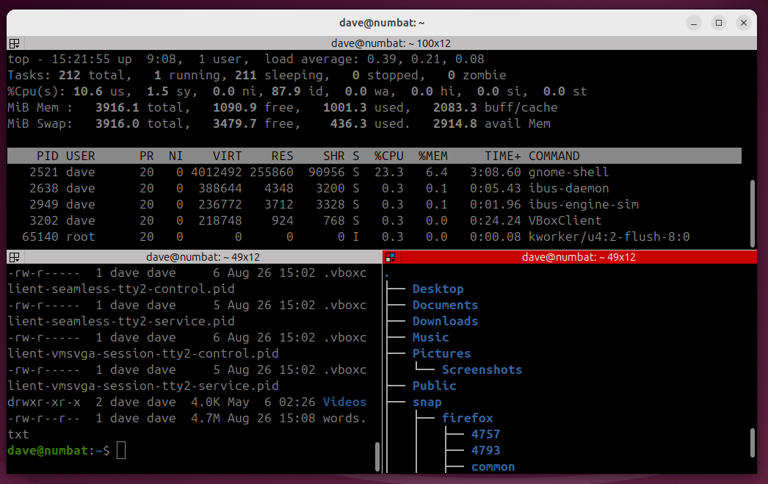Minimize the dave@numbat terminal window
Viewport: 768px width, 484px height.
pyautogui.click(x=694, y=23)
